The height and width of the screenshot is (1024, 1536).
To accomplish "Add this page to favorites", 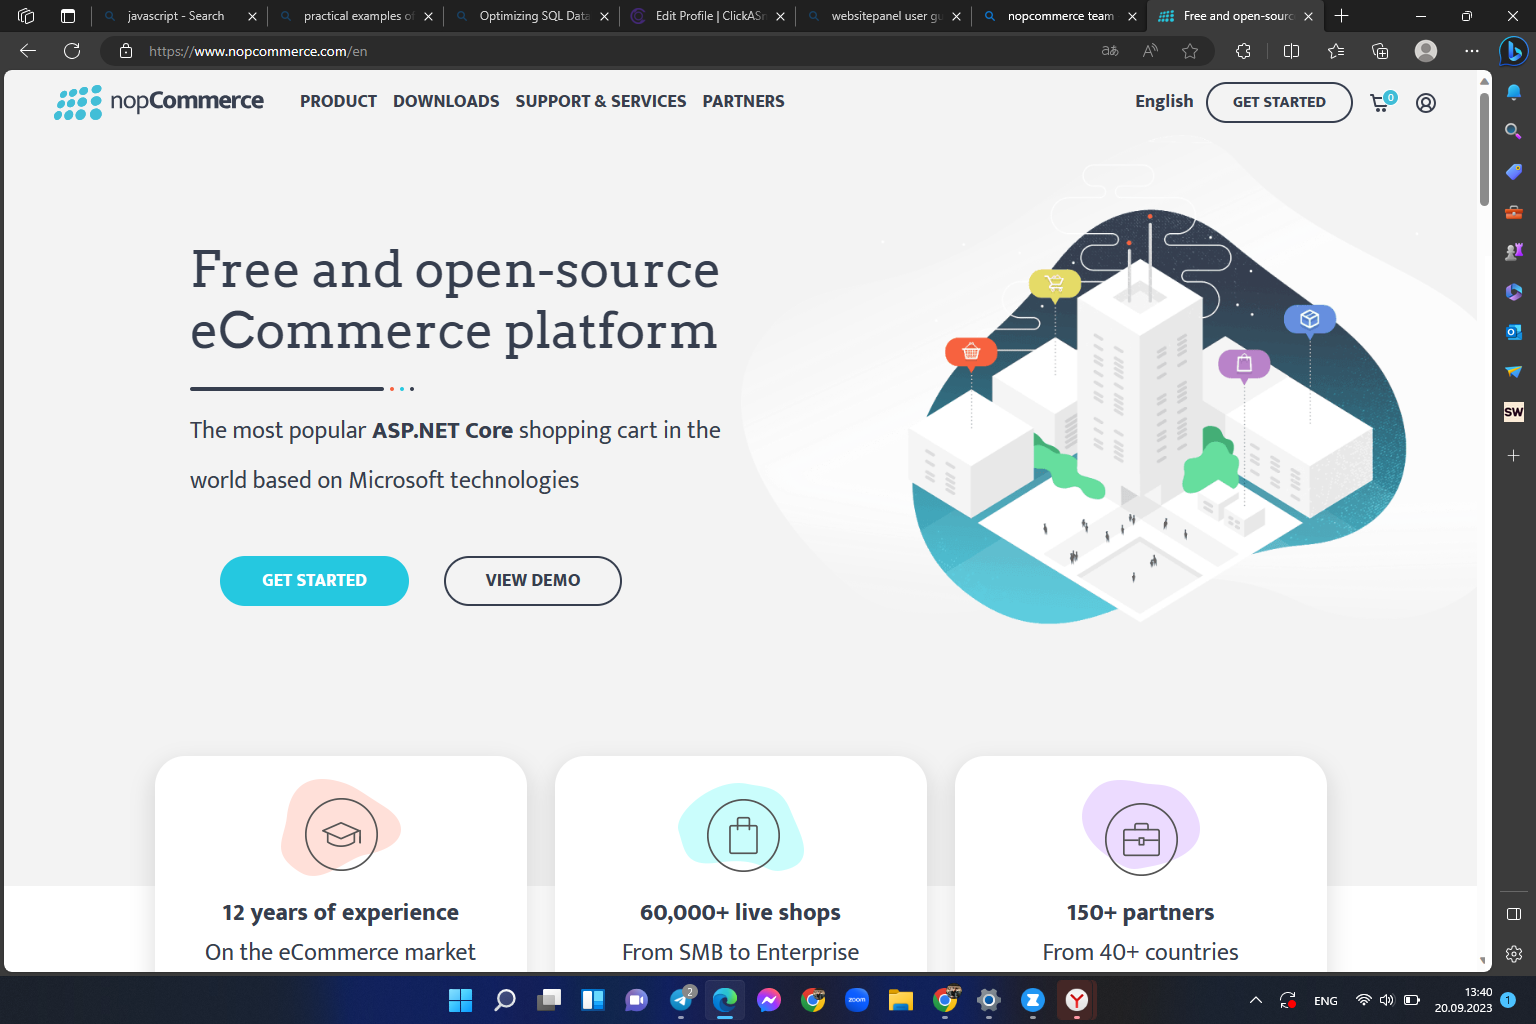I will (1190, 51).
